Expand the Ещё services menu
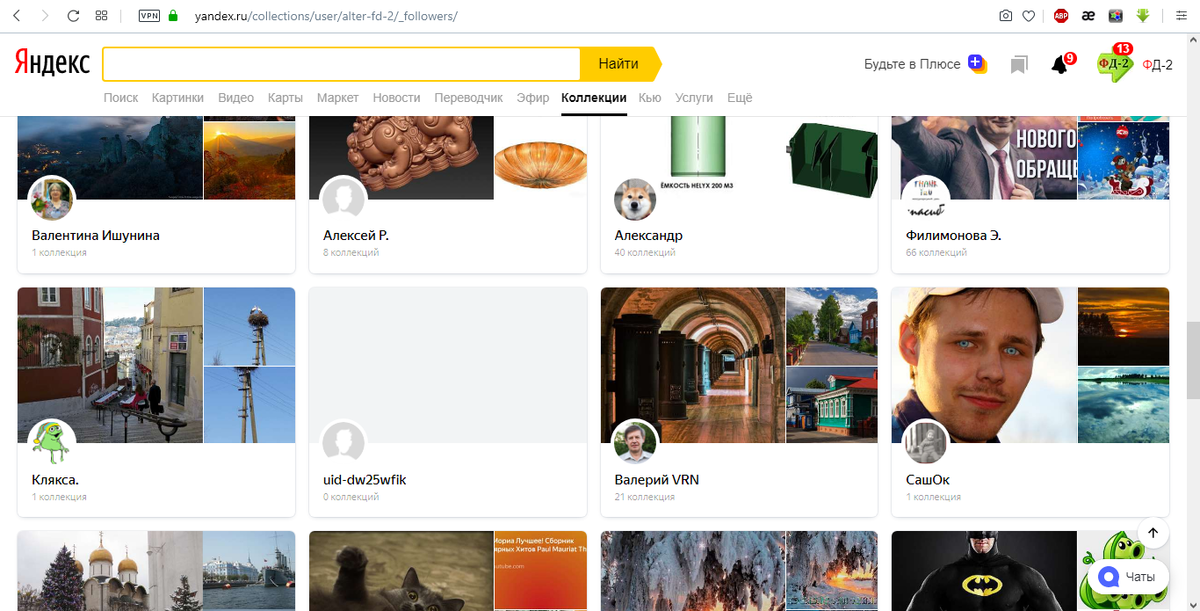 [x=740, y=98]
